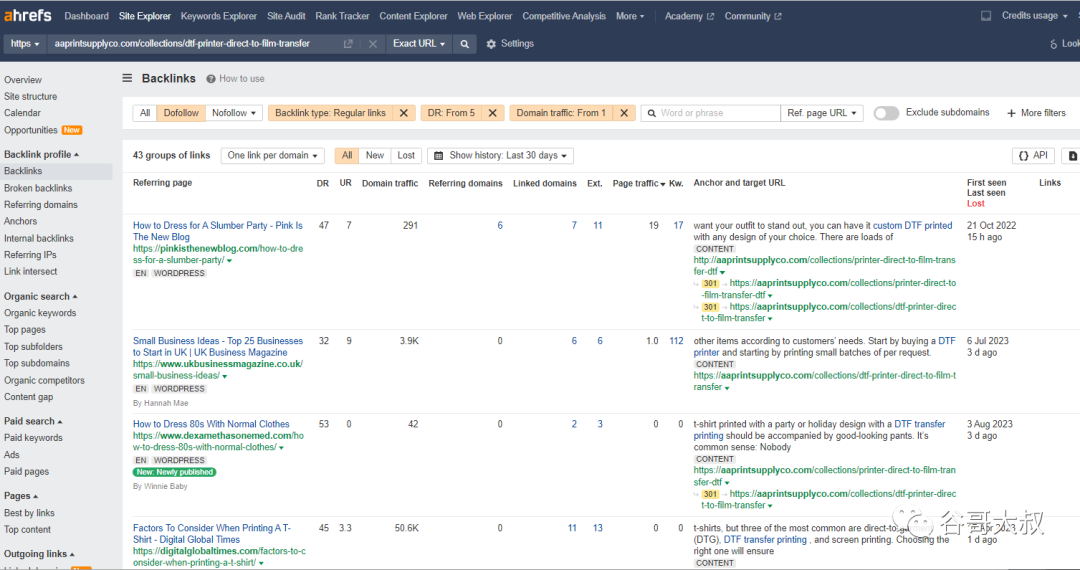Toggle the sidebar hamburger menu icon

(x=127, y=78)
